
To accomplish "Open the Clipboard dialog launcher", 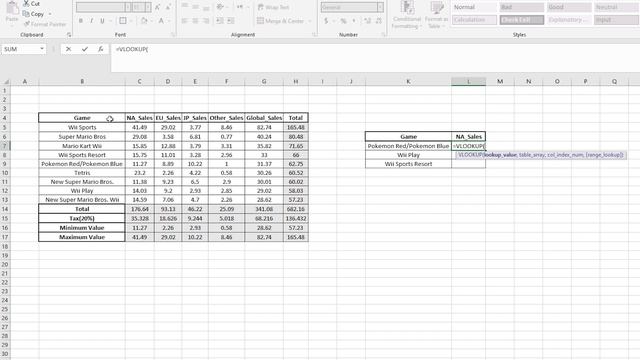I will [x=69, y=35].
